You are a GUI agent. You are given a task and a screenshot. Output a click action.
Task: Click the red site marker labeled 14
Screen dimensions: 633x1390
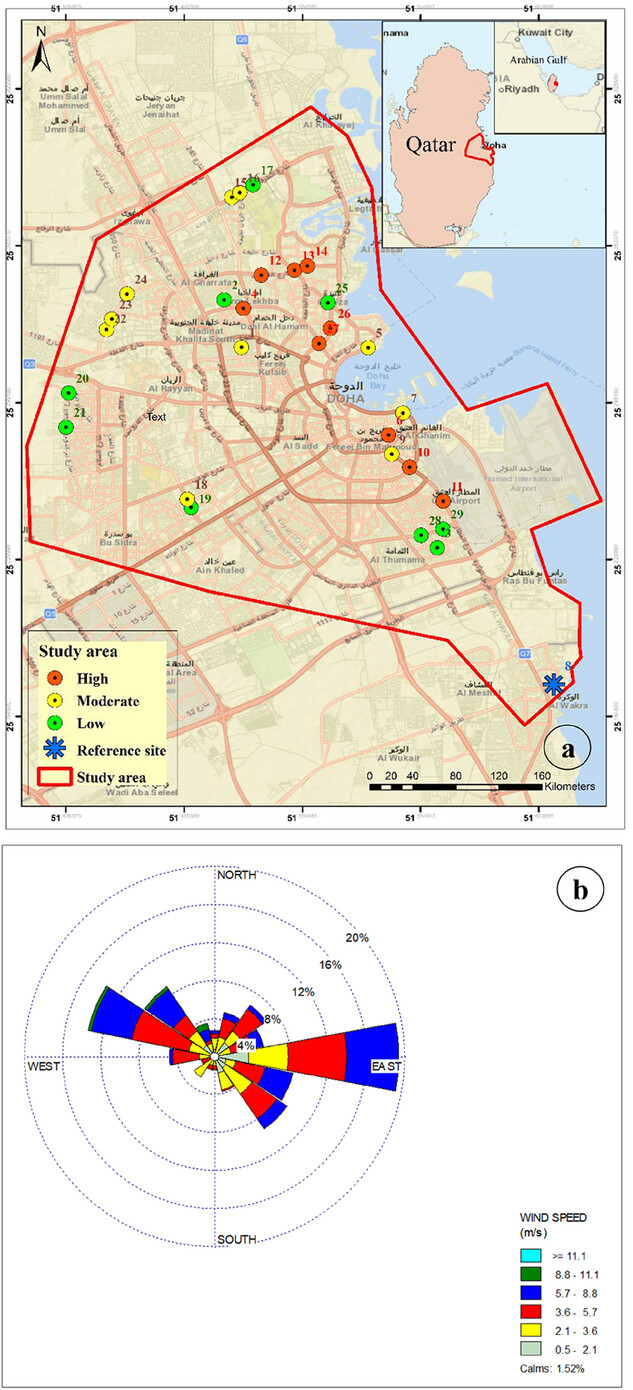308,266
